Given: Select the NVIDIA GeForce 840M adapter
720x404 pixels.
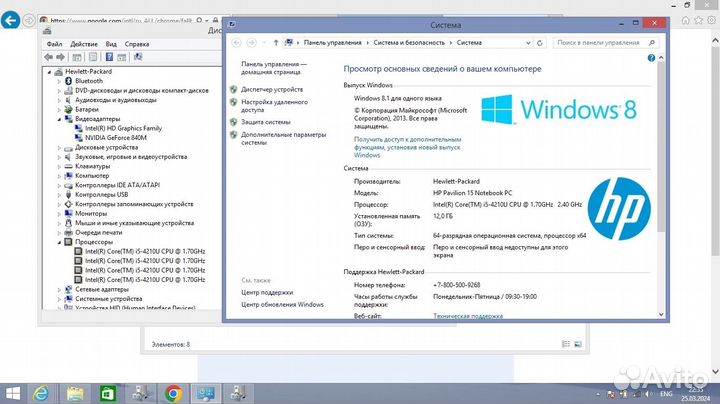Looking at the screenshot, I should tap(116, 138).
